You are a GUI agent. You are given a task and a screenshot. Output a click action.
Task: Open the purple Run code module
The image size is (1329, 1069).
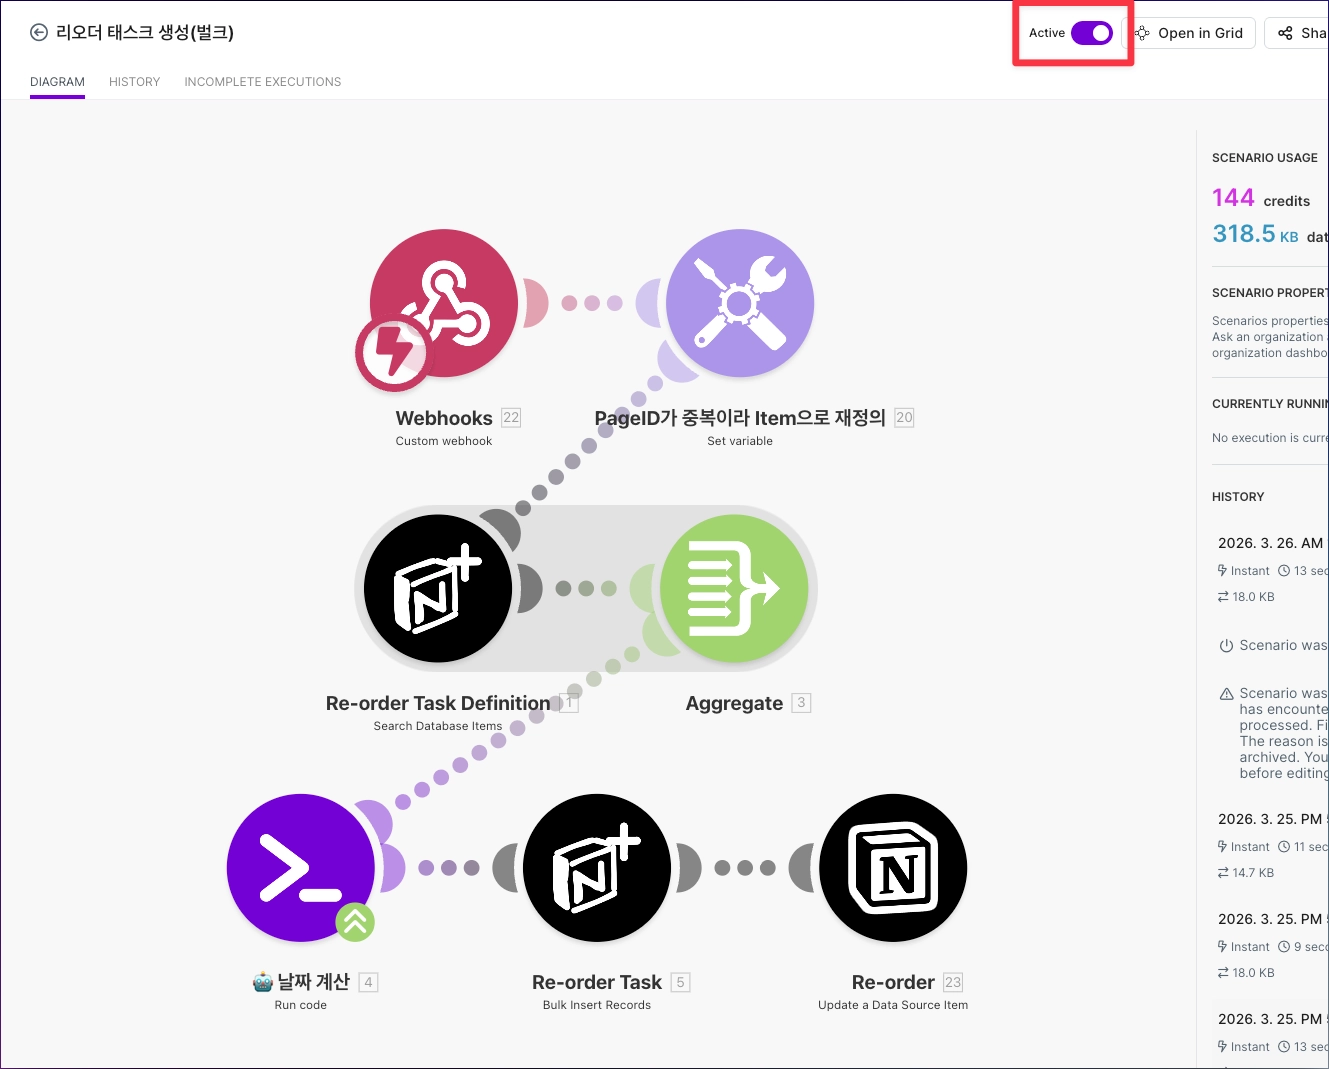point(301,867)
